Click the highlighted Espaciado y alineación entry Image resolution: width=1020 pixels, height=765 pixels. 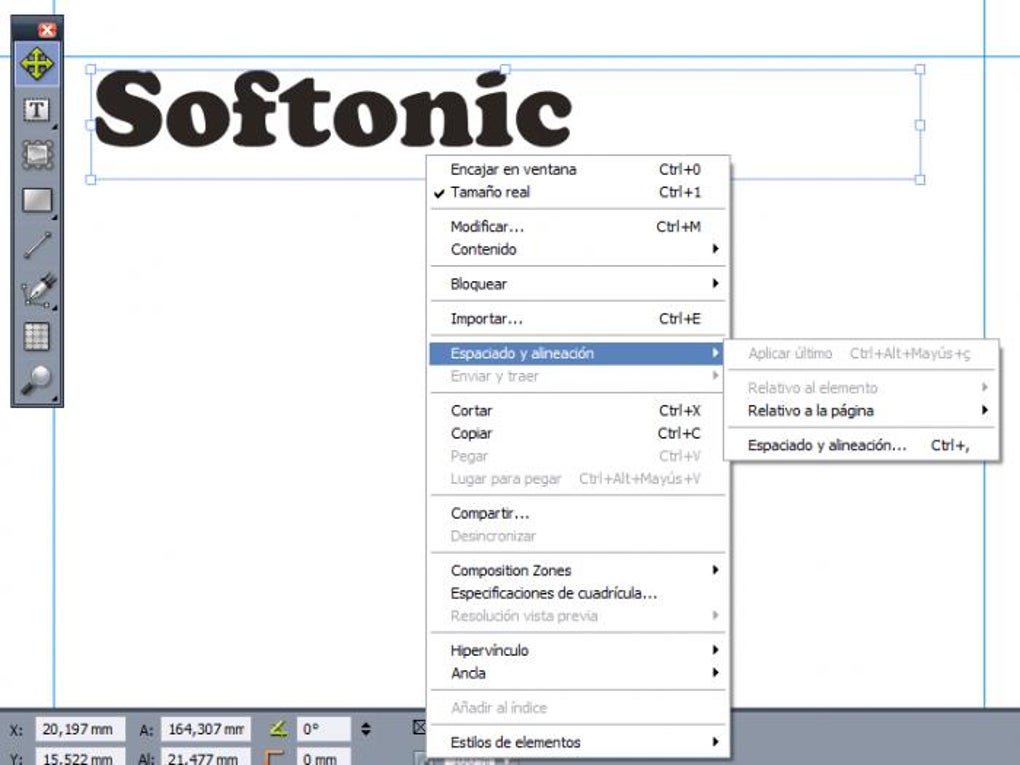coord(578,353)
